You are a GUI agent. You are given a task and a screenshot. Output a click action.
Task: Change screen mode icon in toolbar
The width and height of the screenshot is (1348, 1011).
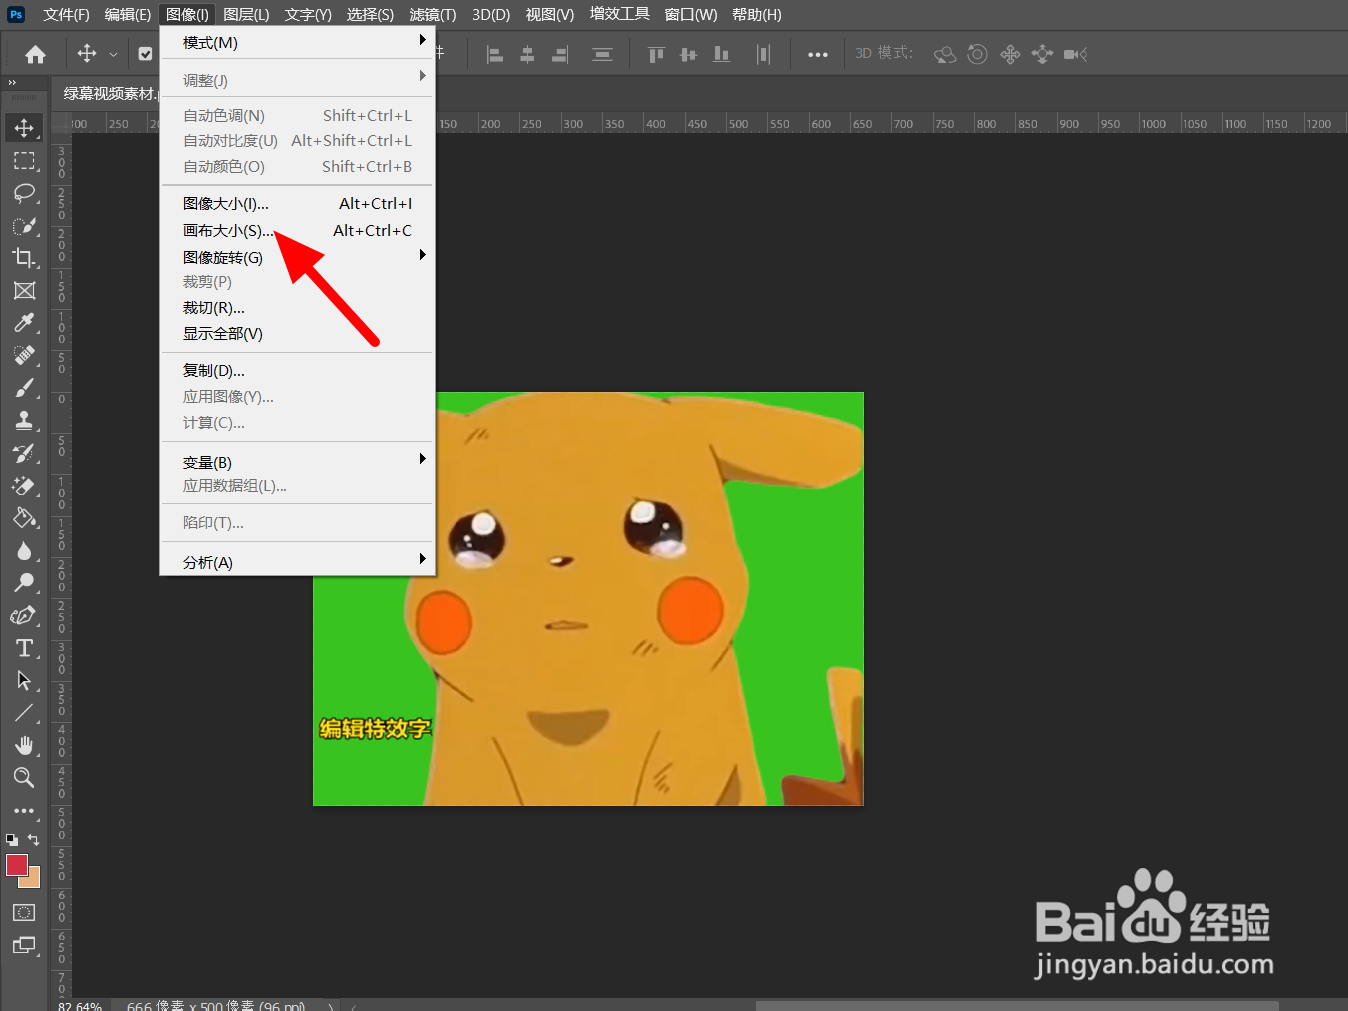(24, 945)
